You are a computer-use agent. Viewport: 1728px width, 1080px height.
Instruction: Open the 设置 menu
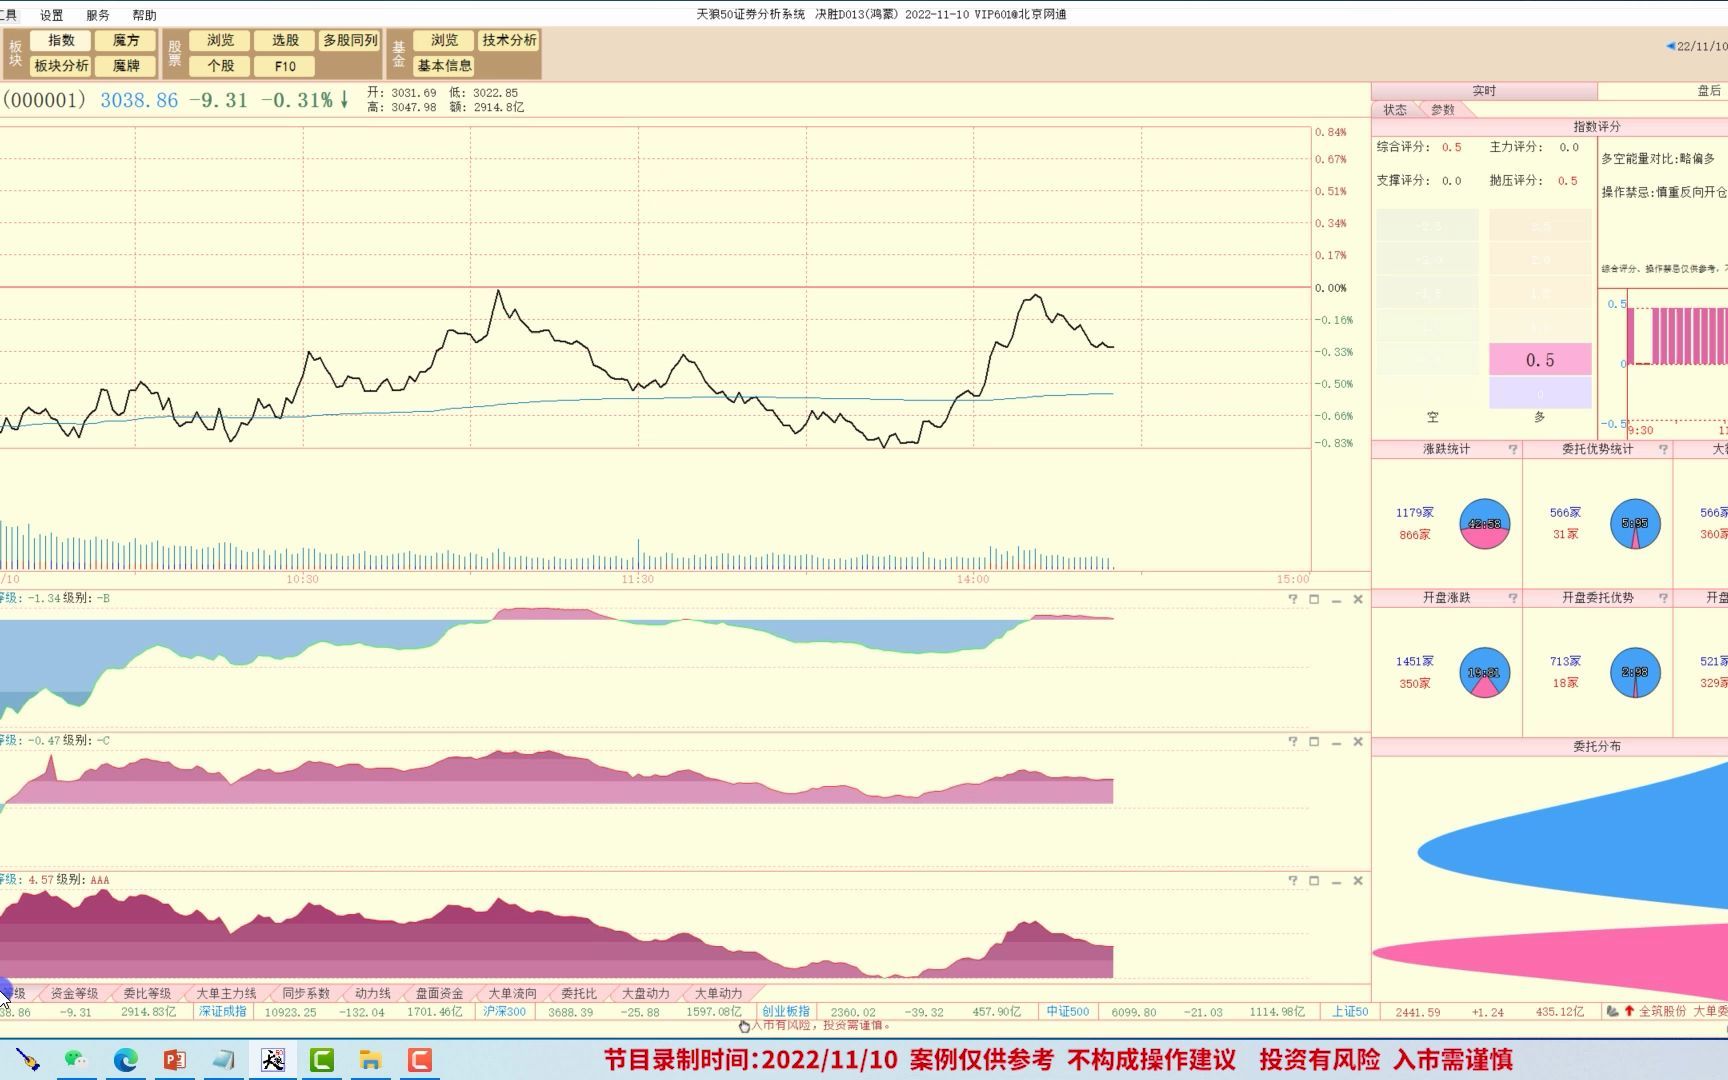click(51, 15)
